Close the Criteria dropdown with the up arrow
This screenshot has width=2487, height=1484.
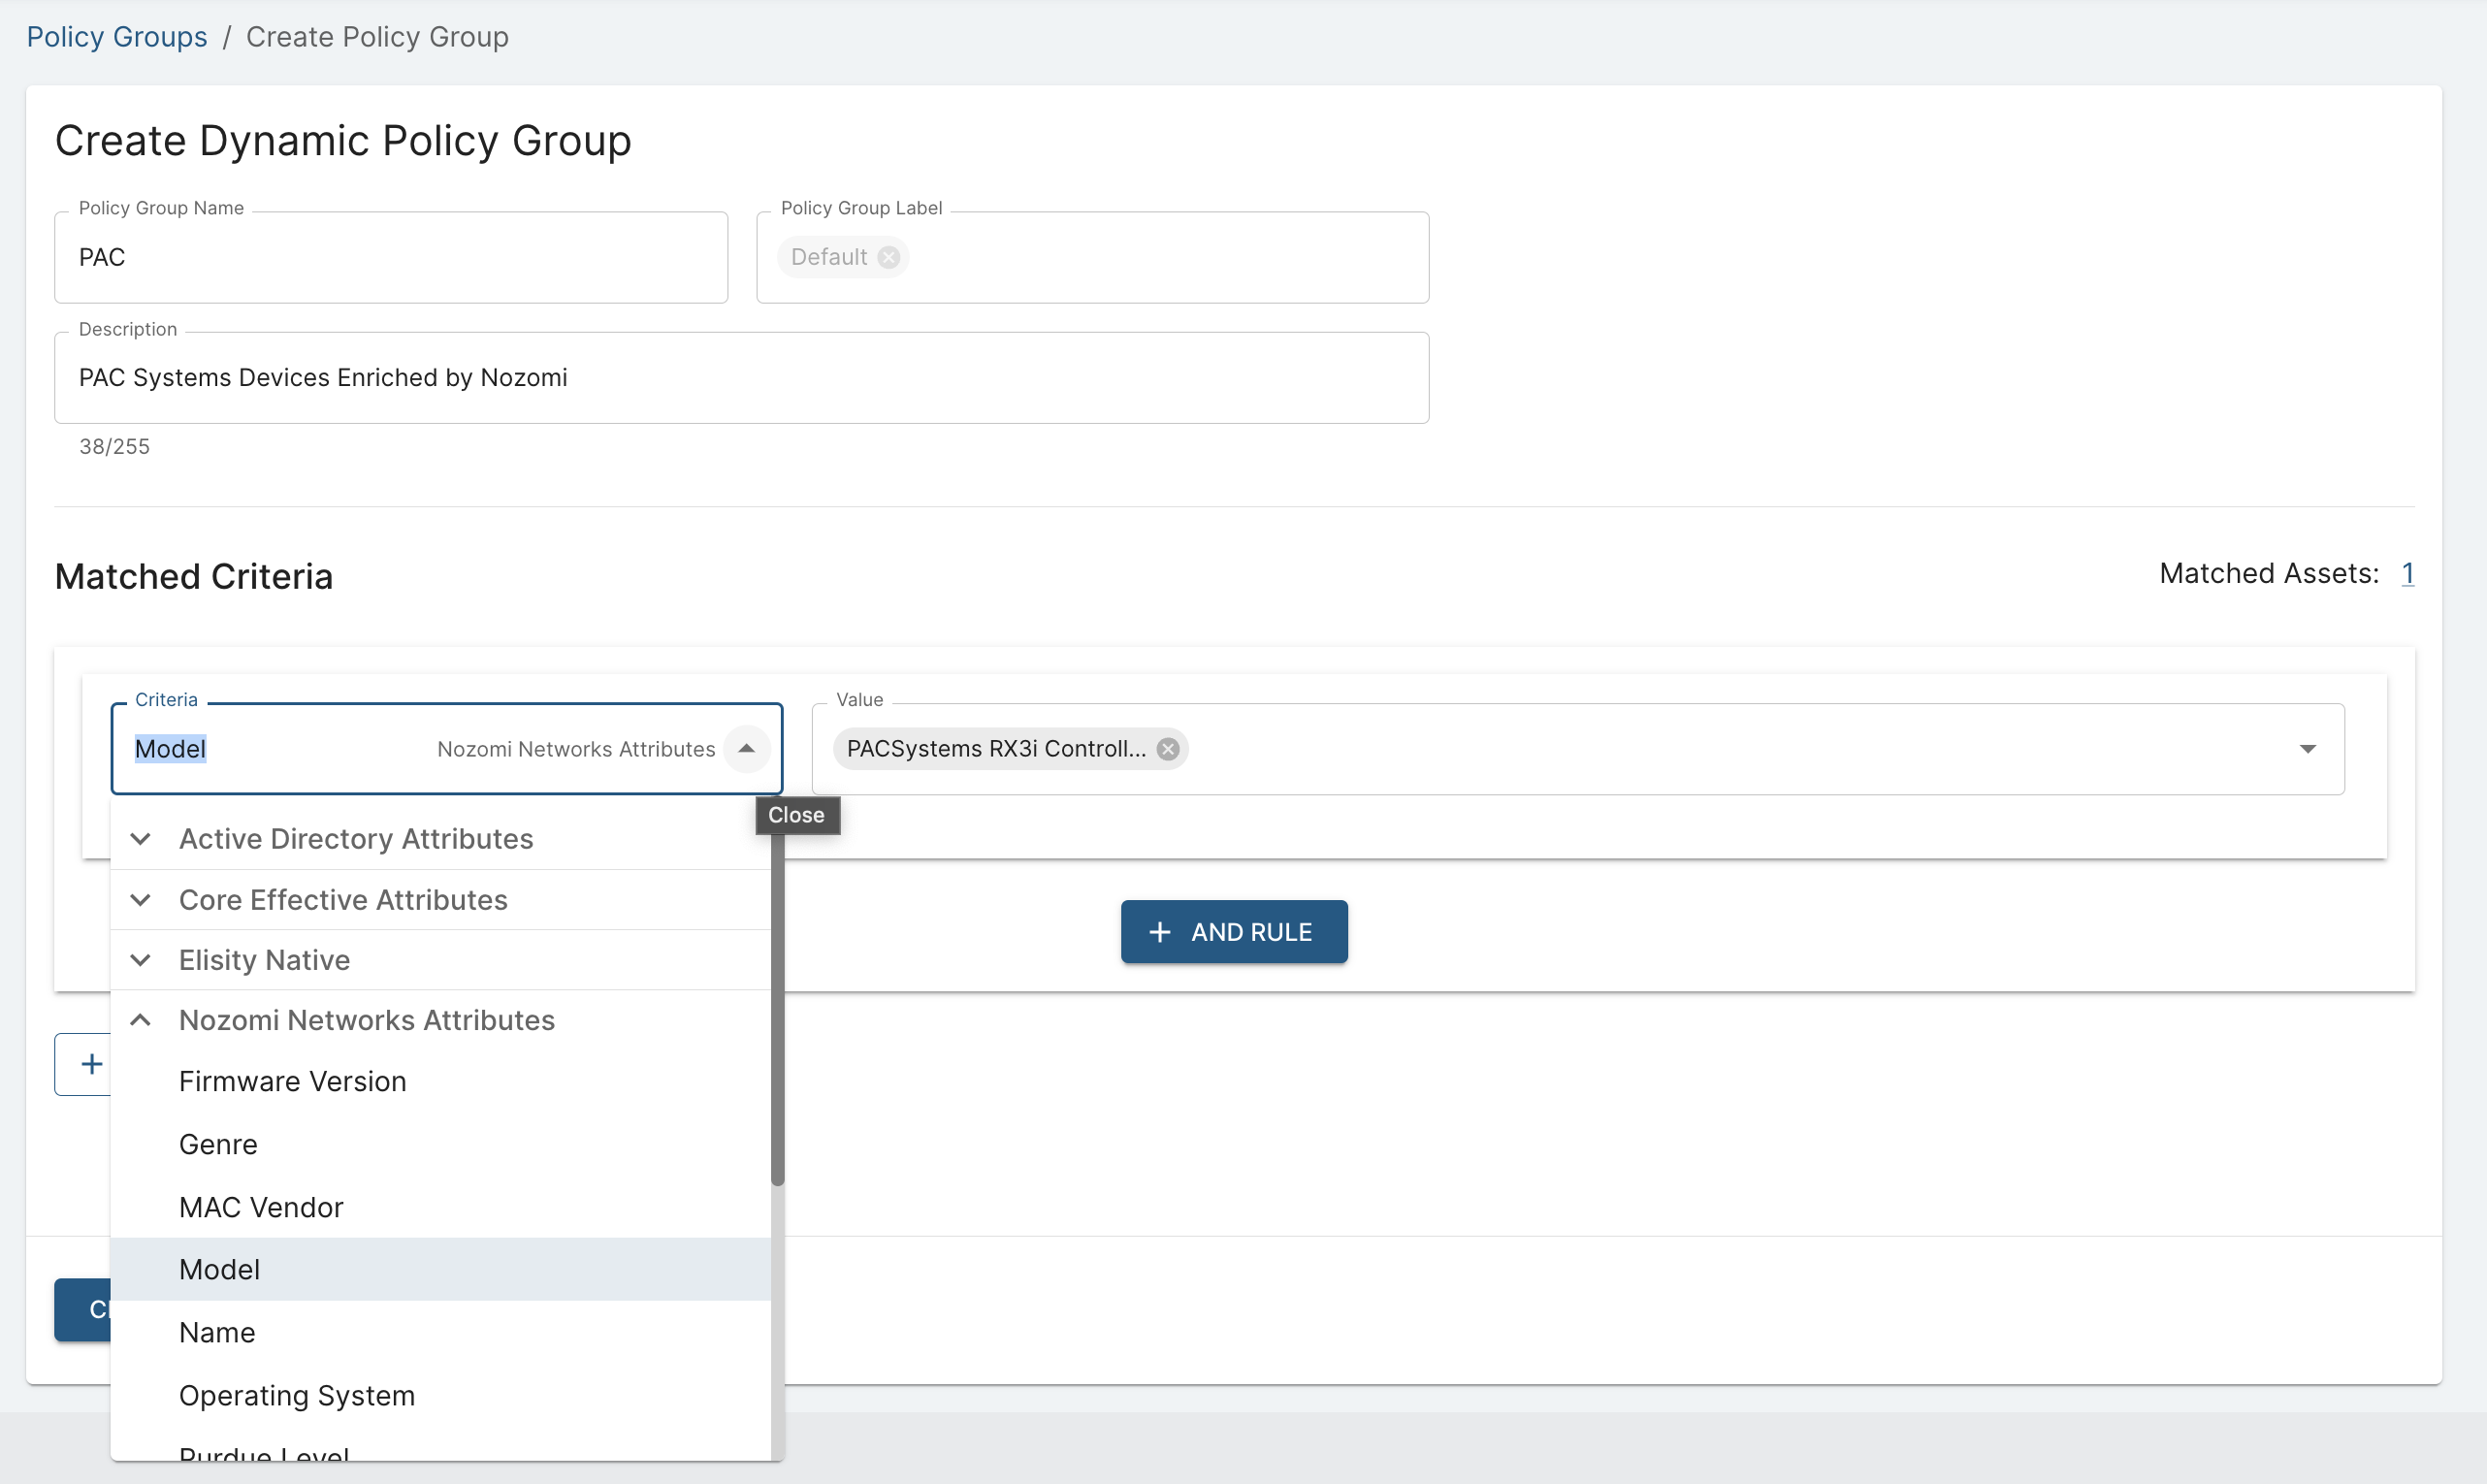tap(746, 749)
